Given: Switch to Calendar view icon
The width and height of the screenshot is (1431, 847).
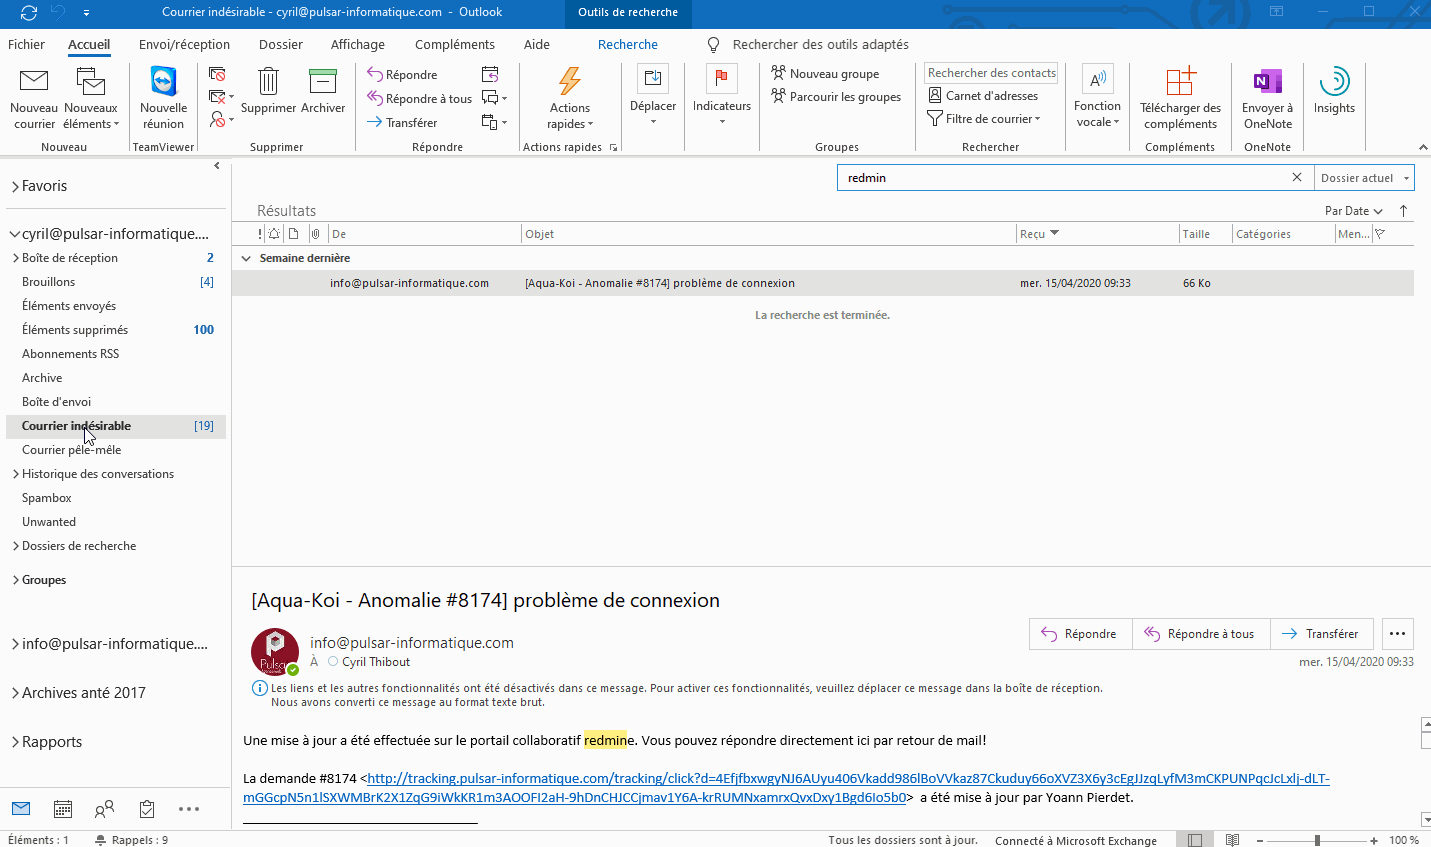Looking at the screenshot, I should [62, 808].
